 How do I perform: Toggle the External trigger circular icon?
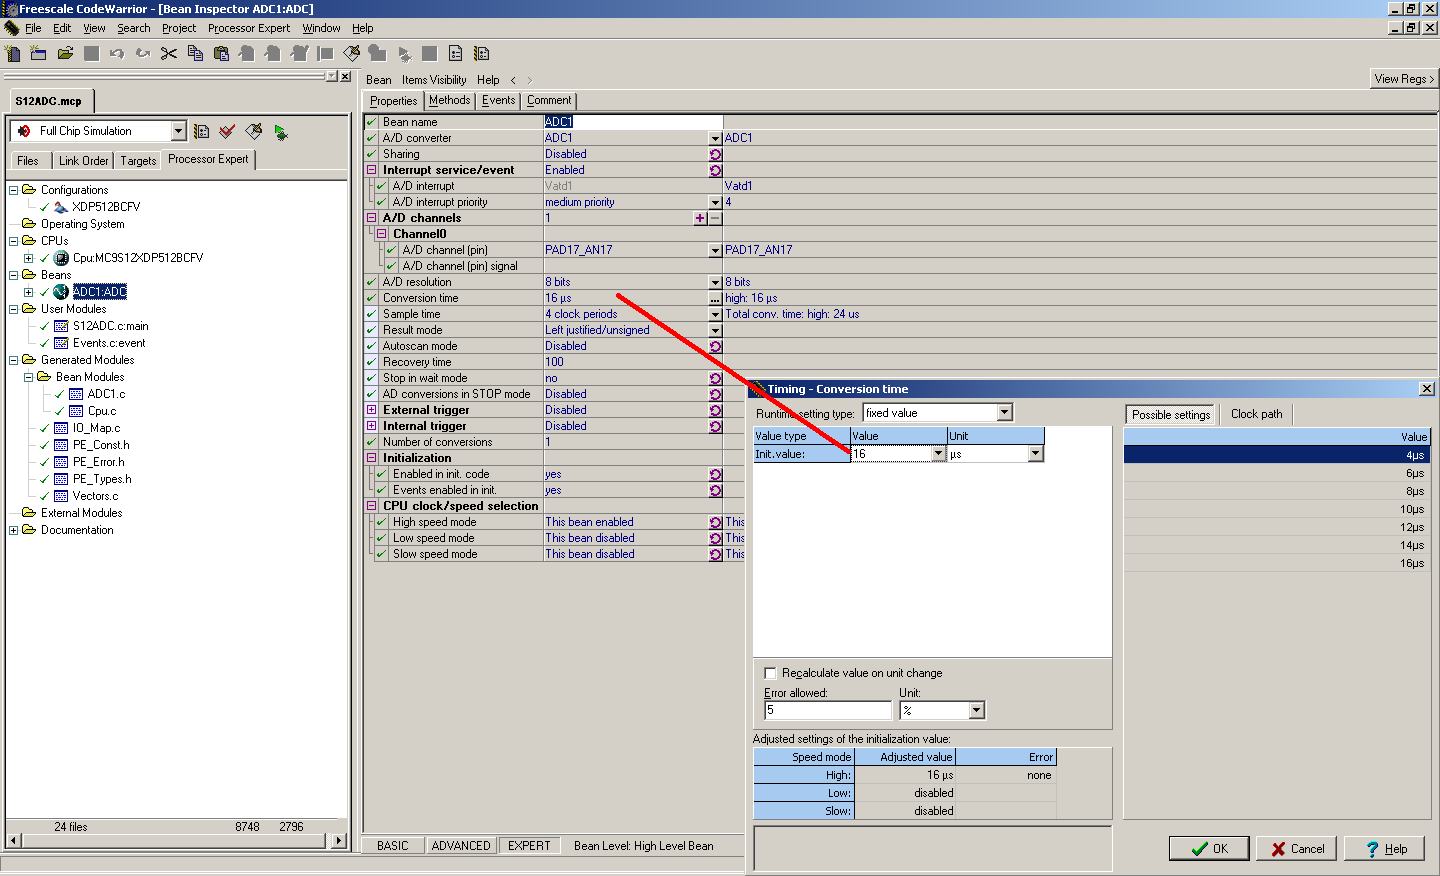coord(715,410)
